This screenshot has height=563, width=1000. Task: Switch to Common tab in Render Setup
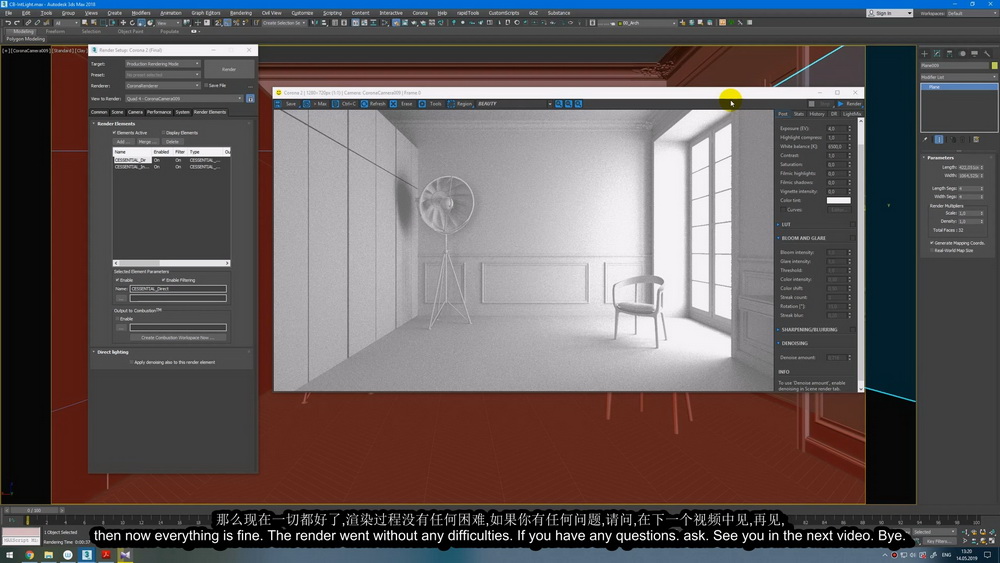pyautogui.click(x=99, y=112)
